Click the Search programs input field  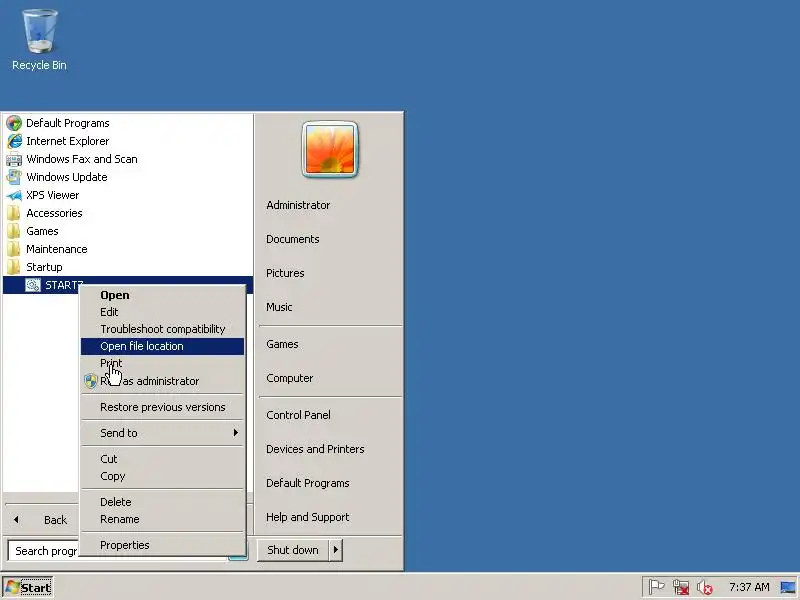(45, 551)
